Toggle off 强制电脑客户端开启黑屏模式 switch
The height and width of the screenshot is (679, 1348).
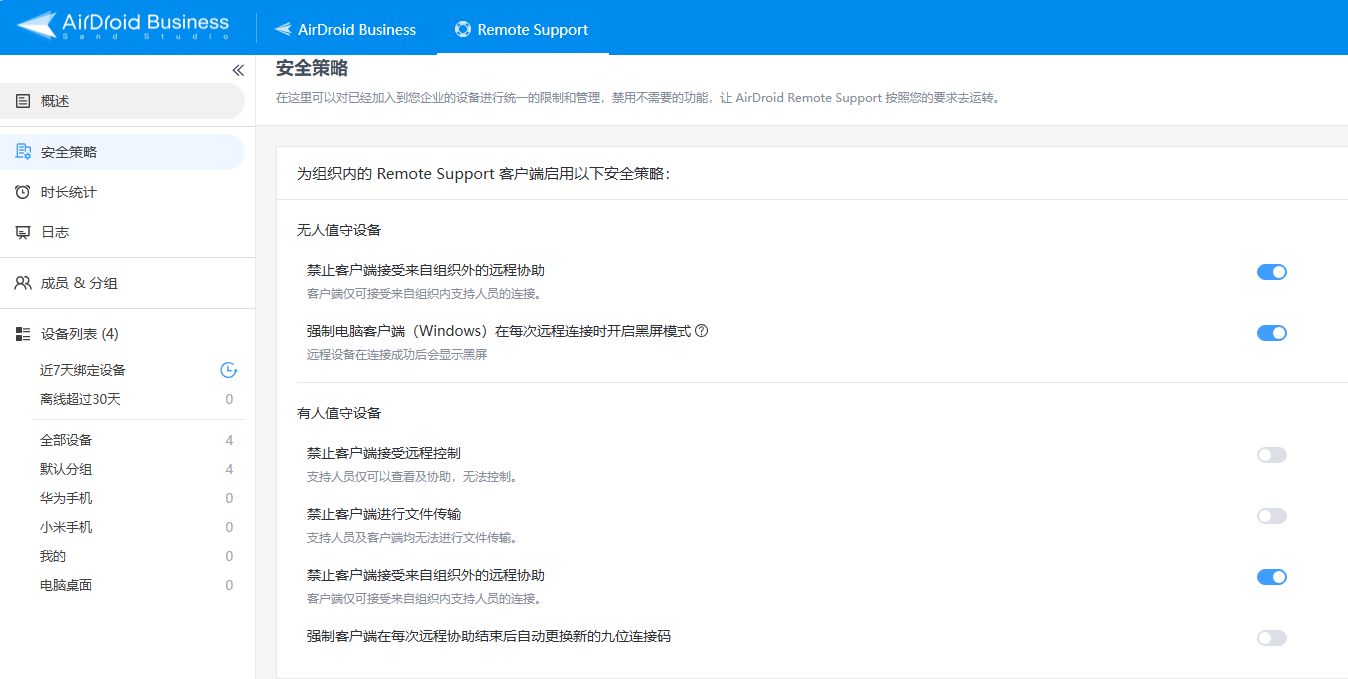pos(1271,333)
